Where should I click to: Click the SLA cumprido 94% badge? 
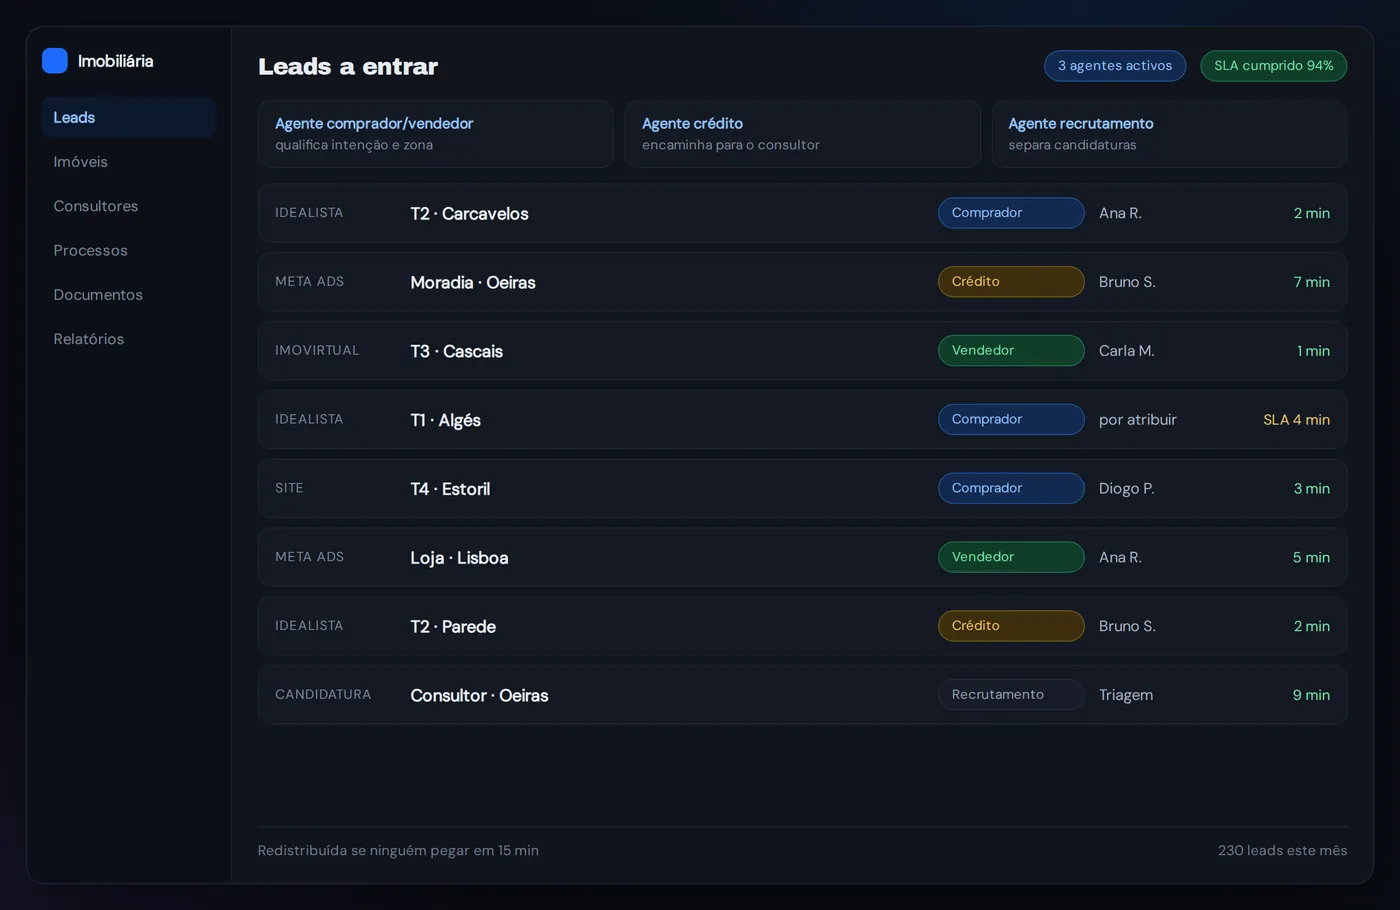[1274, 66]
